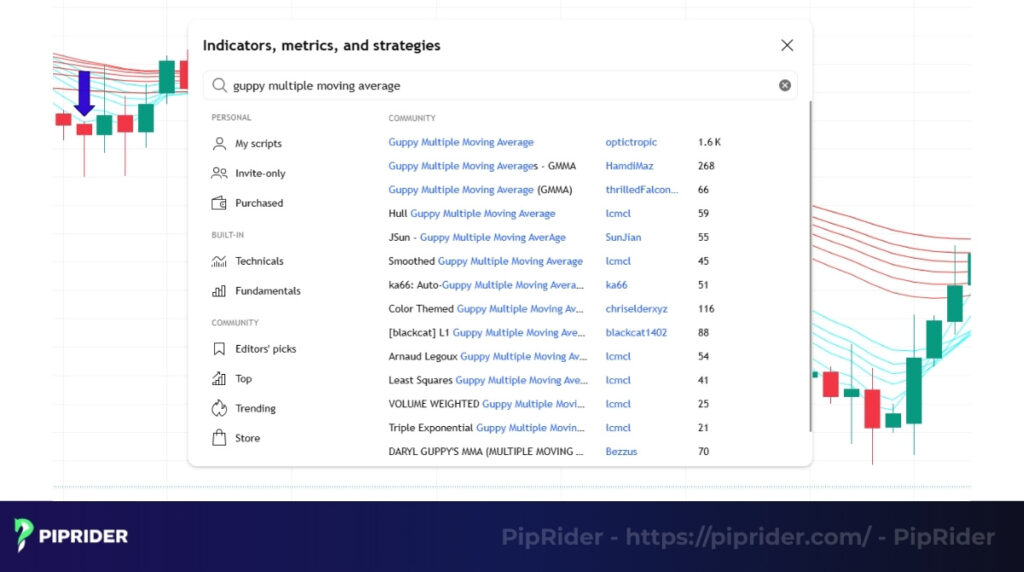1024x572 pixels.
Task: Open the Technicals built-in category
Action: pyautogui.click(x=259, y=261)
